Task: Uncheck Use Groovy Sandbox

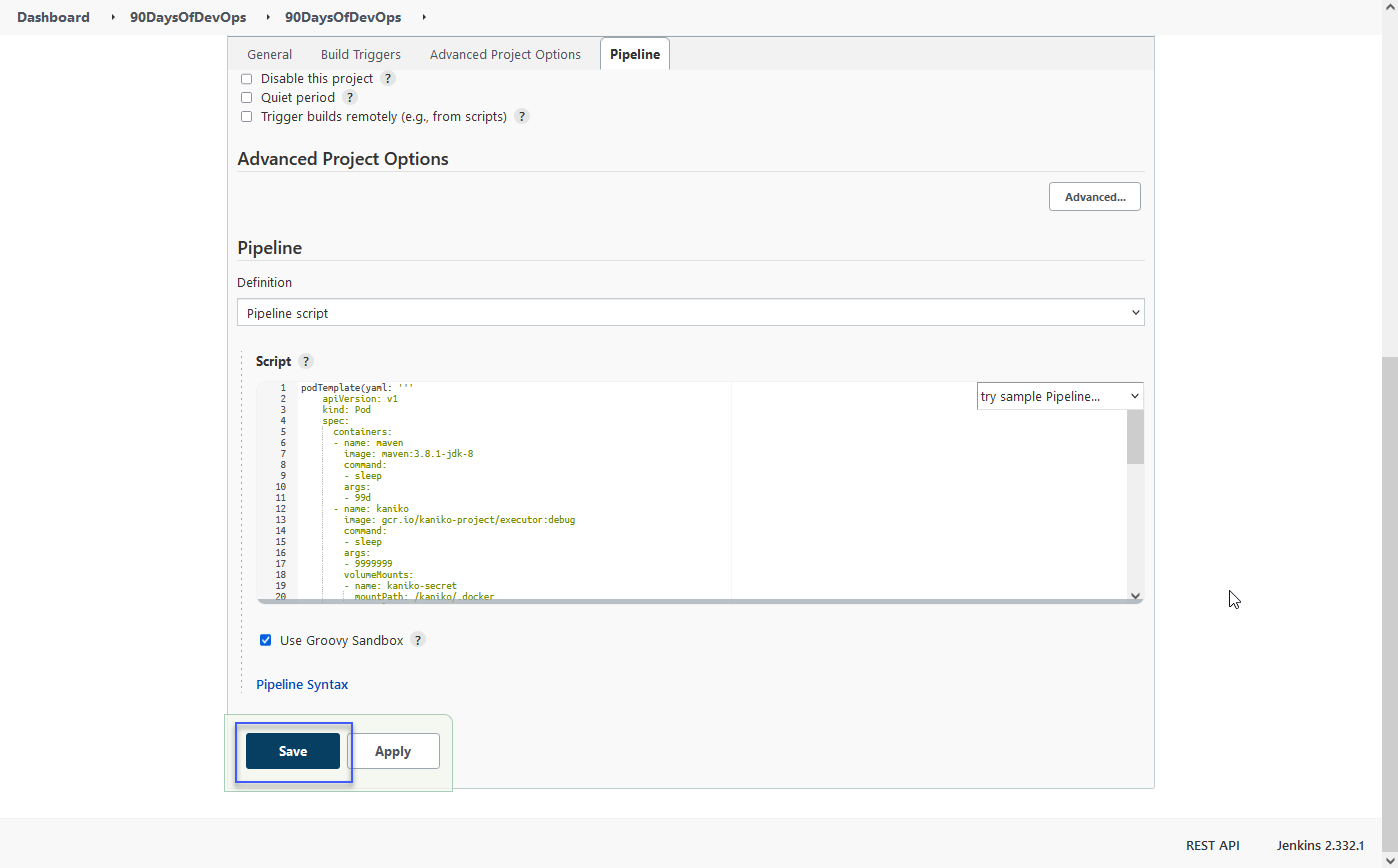Action: [x=265, y=641]
